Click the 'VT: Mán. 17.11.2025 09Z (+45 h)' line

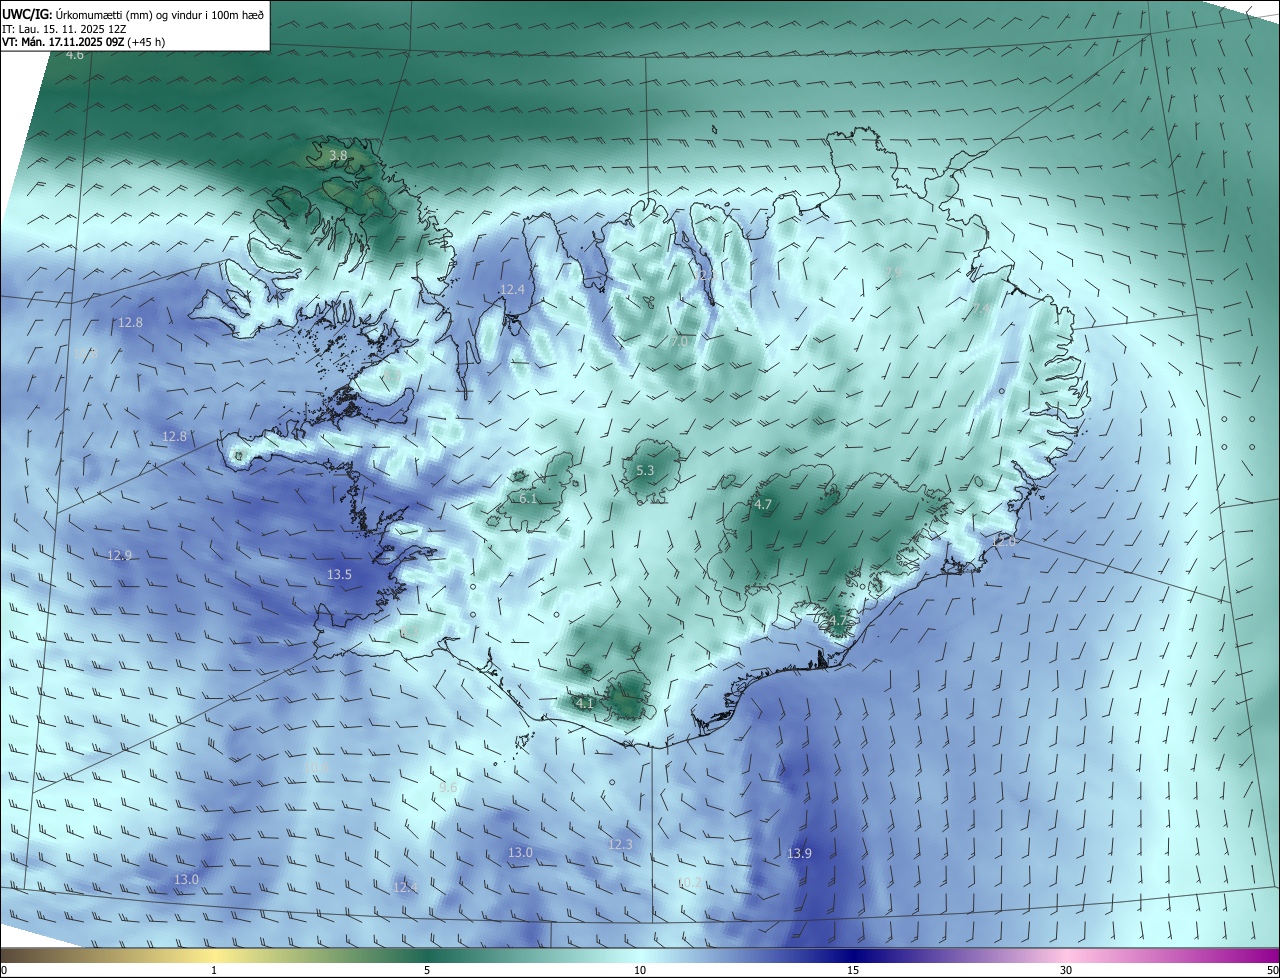click(83, 42)
